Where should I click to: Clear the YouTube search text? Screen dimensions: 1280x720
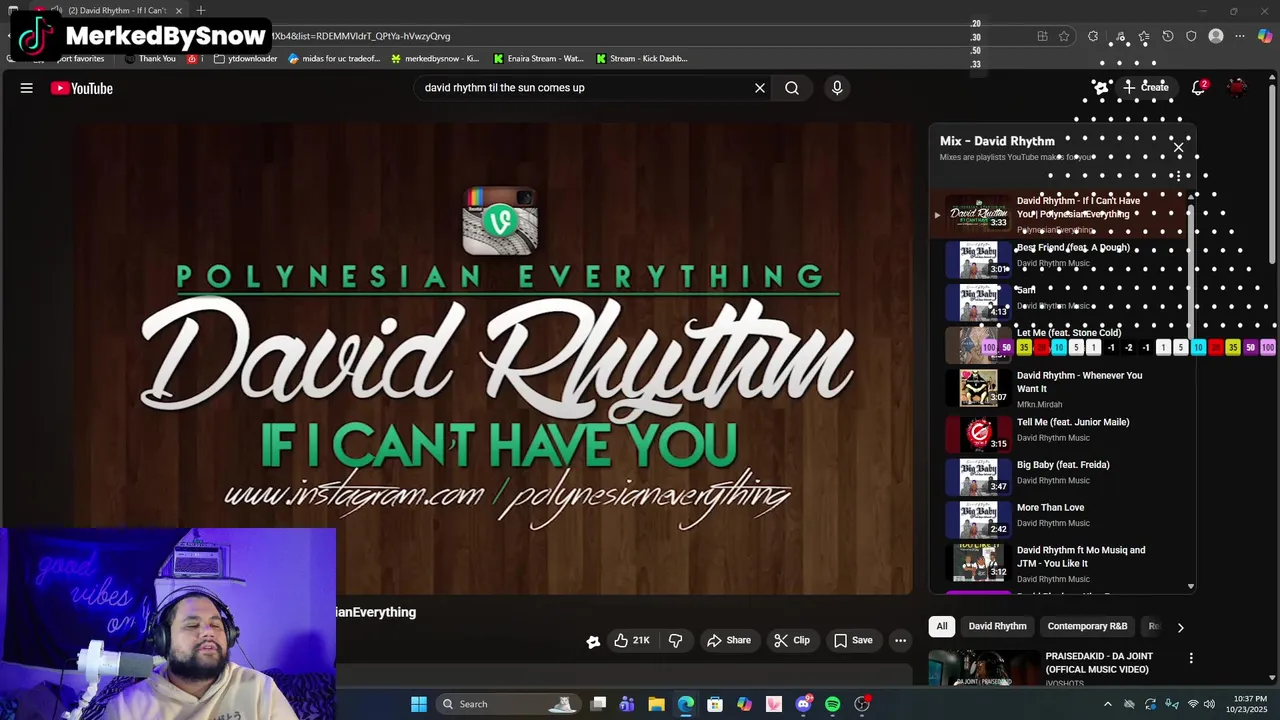(x=760, y=88)
